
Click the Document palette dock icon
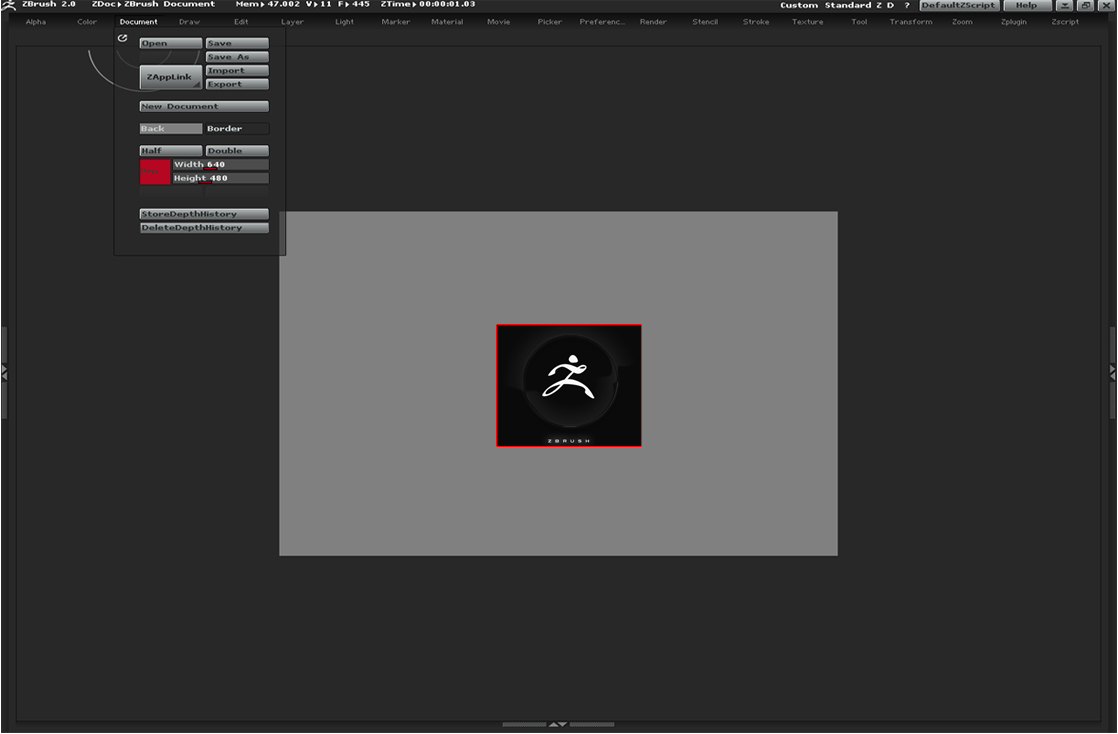coord(123,38)
